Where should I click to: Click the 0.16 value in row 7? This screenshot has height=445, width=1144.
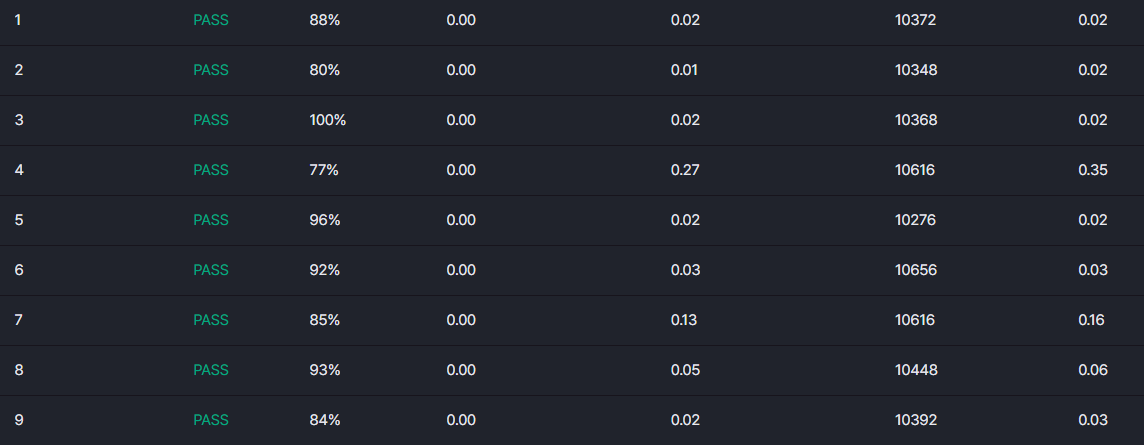pyautogui.click(x=1091, y=320)
